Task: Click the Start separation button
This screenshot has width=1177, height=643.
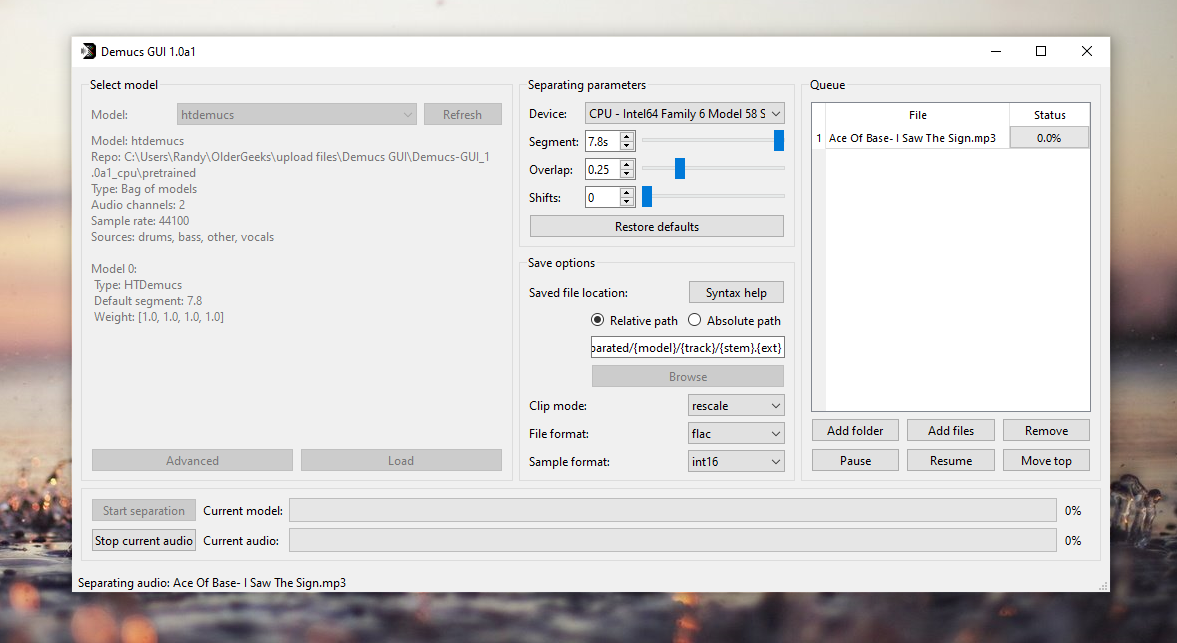Action: (x=143, y=510)
